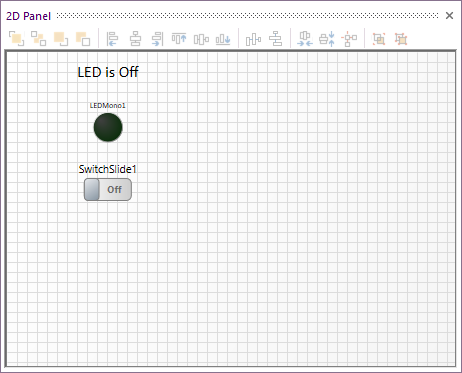Ungroup objects with last toolbar icon

click(401, 39)
